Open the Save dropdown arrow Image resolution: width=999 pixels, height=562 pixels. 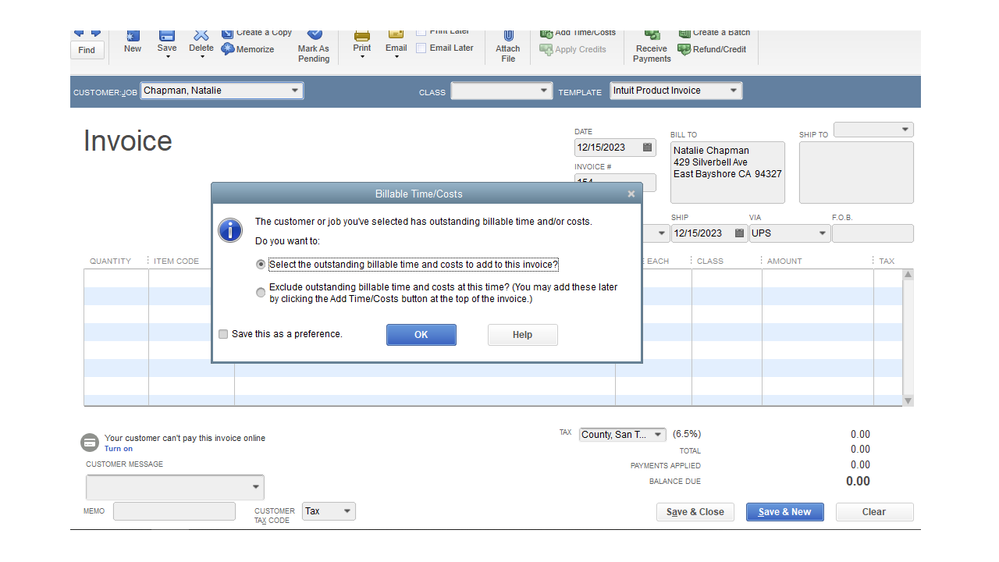(168, 57)
